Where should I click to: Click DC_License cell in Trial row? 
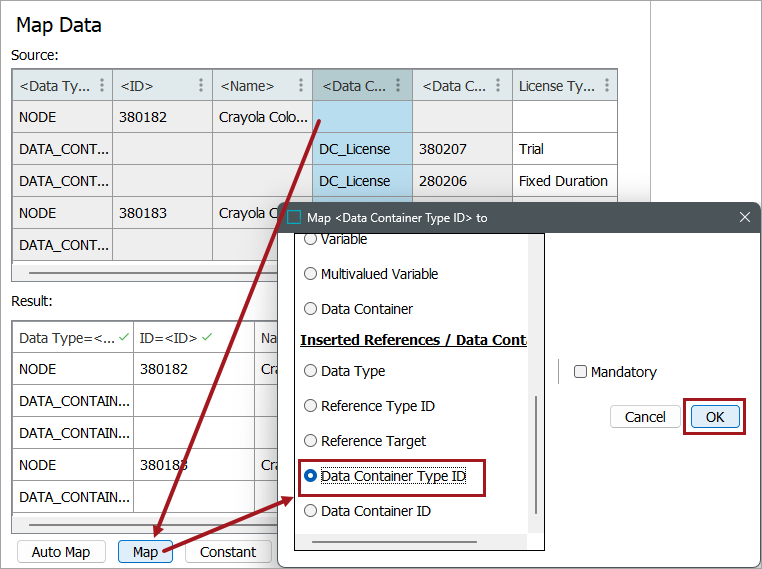[x=363, y=149]
